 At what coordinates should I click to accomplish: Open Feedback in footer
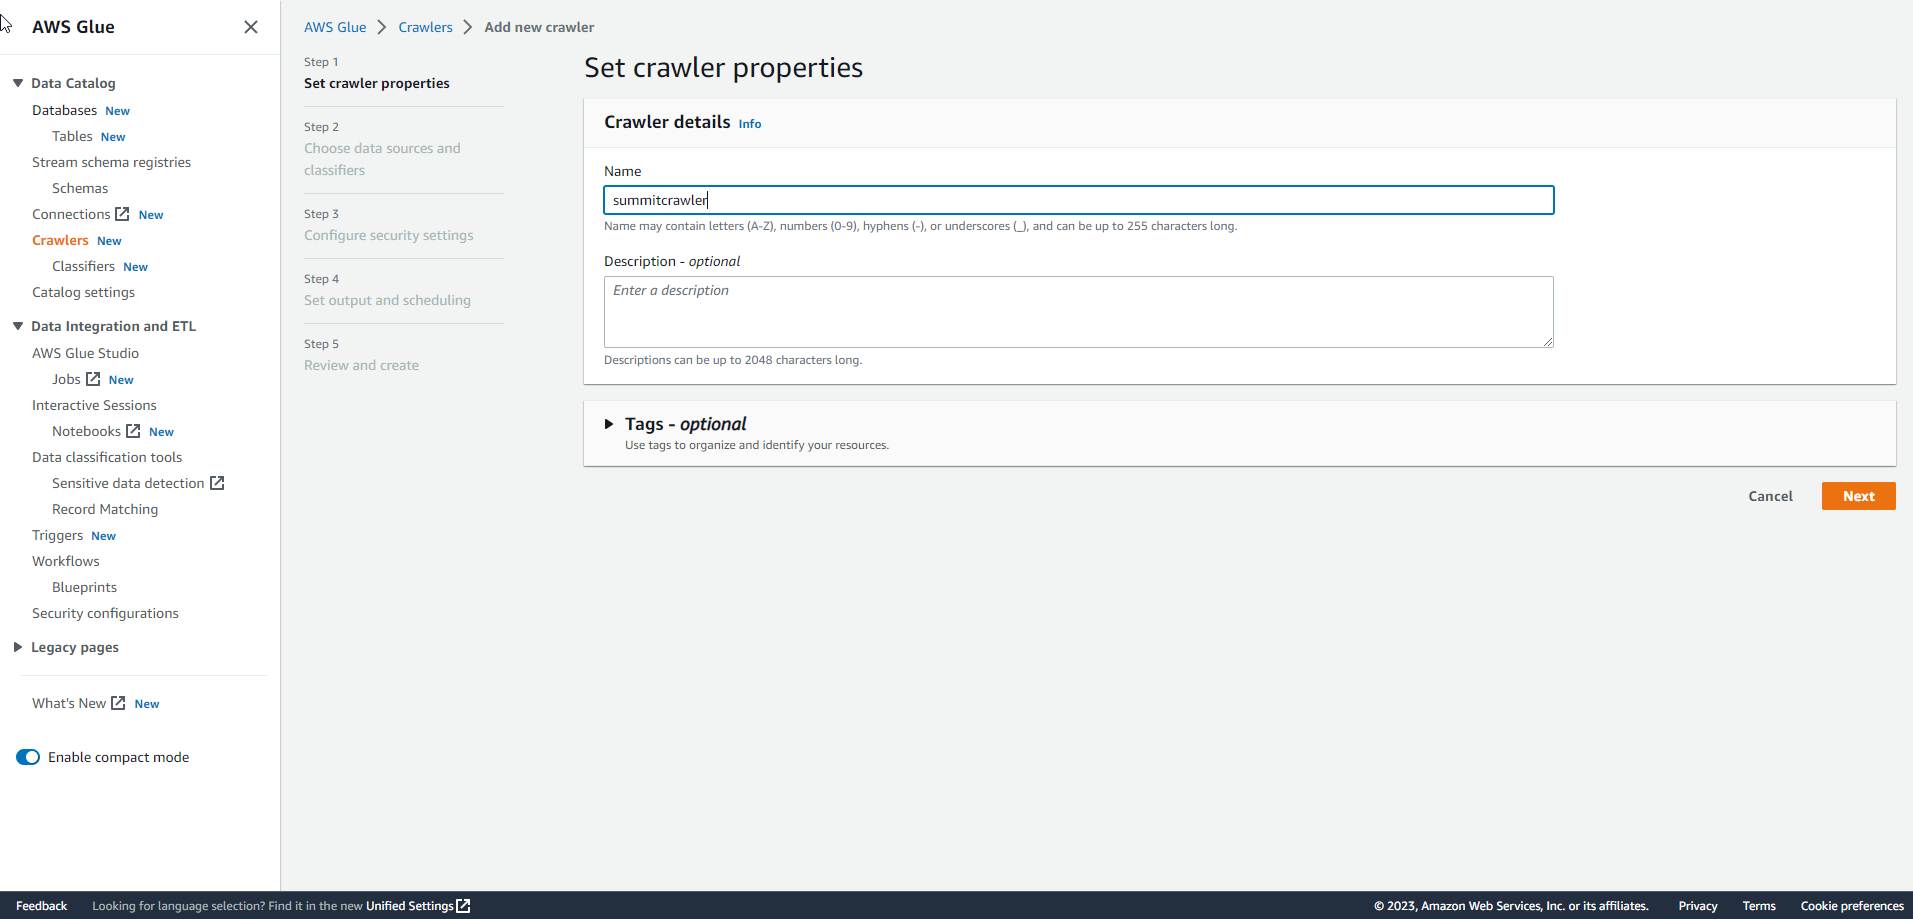pos(41,906)
